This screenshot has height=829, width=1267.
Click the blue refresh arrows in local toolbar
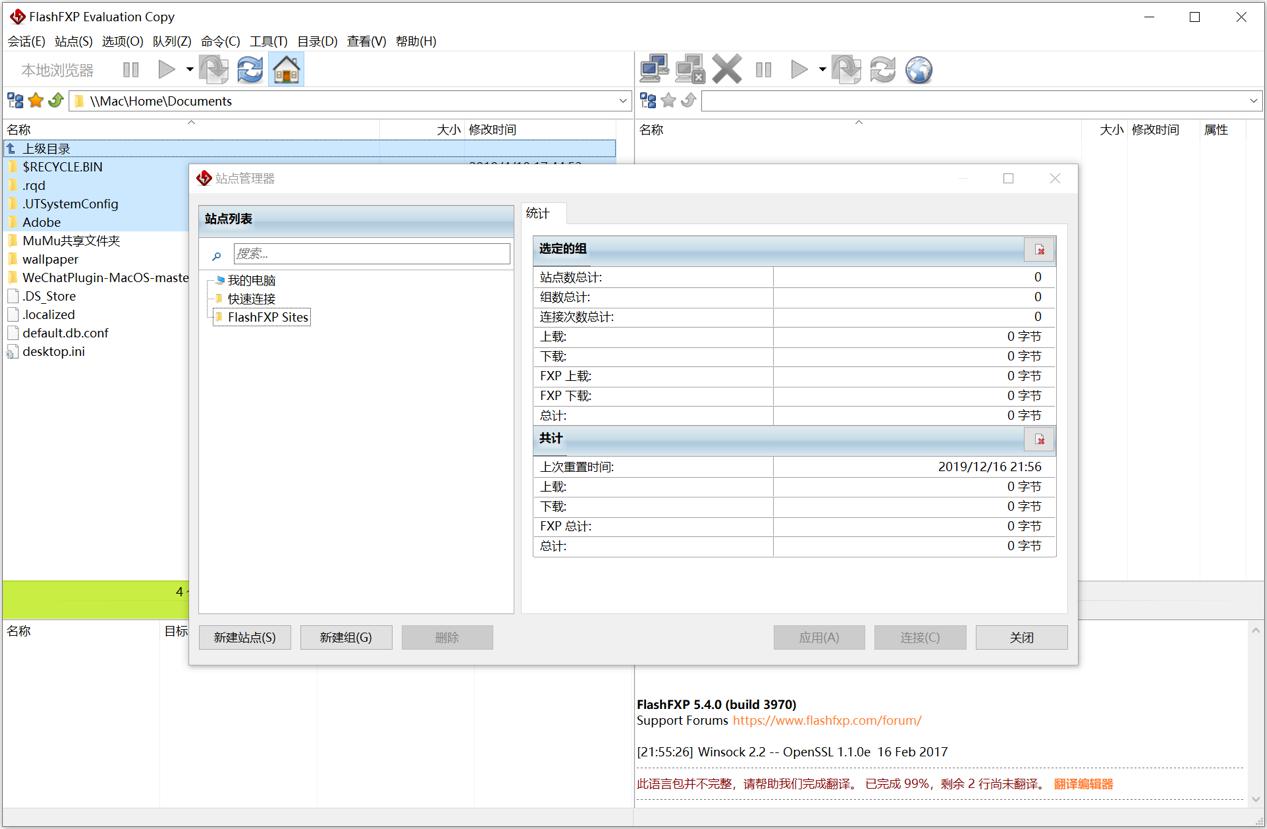click(x=249, y=69)
